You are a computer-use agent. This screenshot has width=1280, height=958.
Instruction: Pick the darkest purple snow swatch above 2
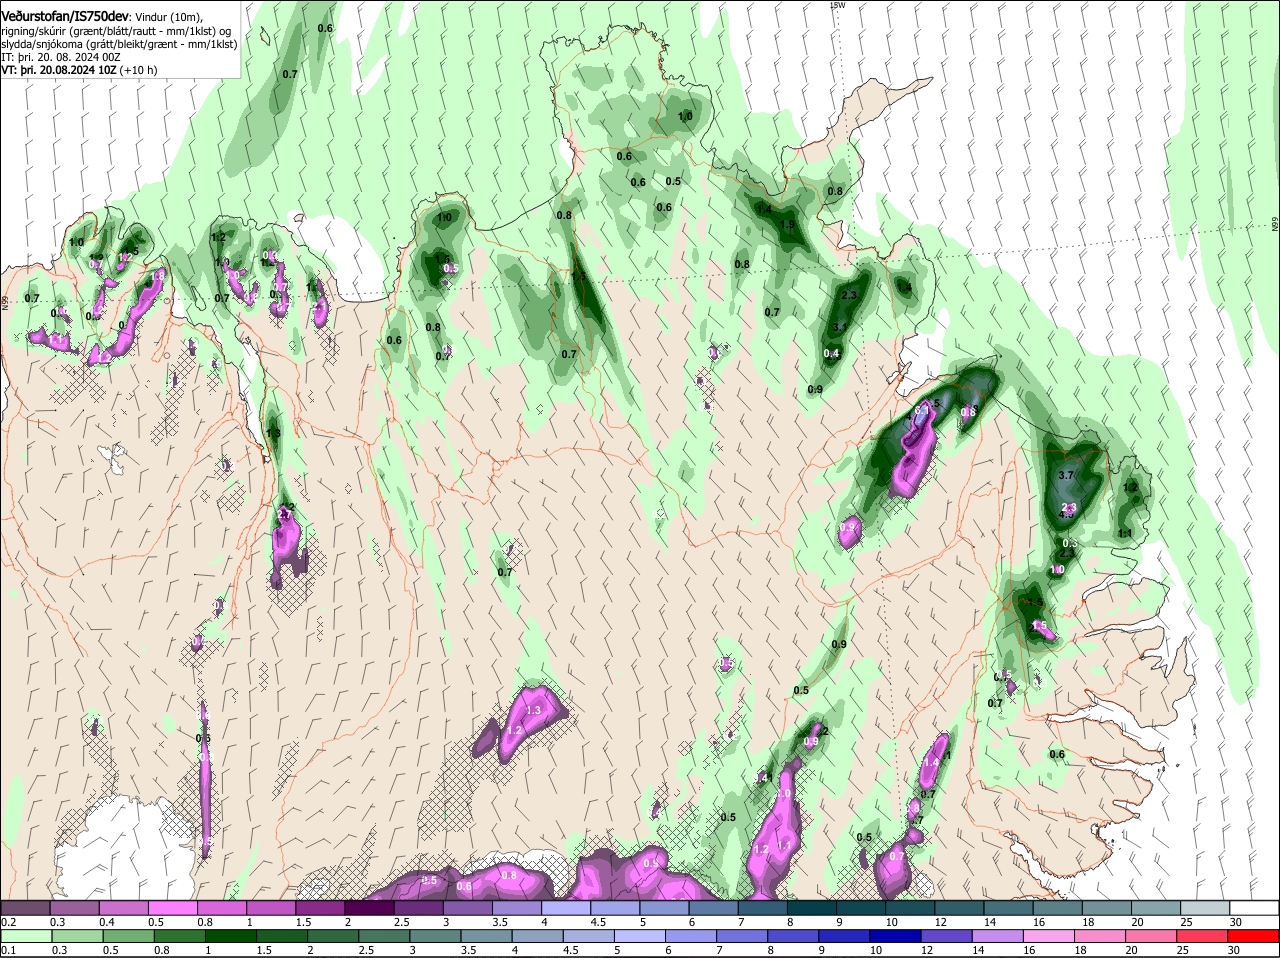pyautogui.click(x=368, y=907)
